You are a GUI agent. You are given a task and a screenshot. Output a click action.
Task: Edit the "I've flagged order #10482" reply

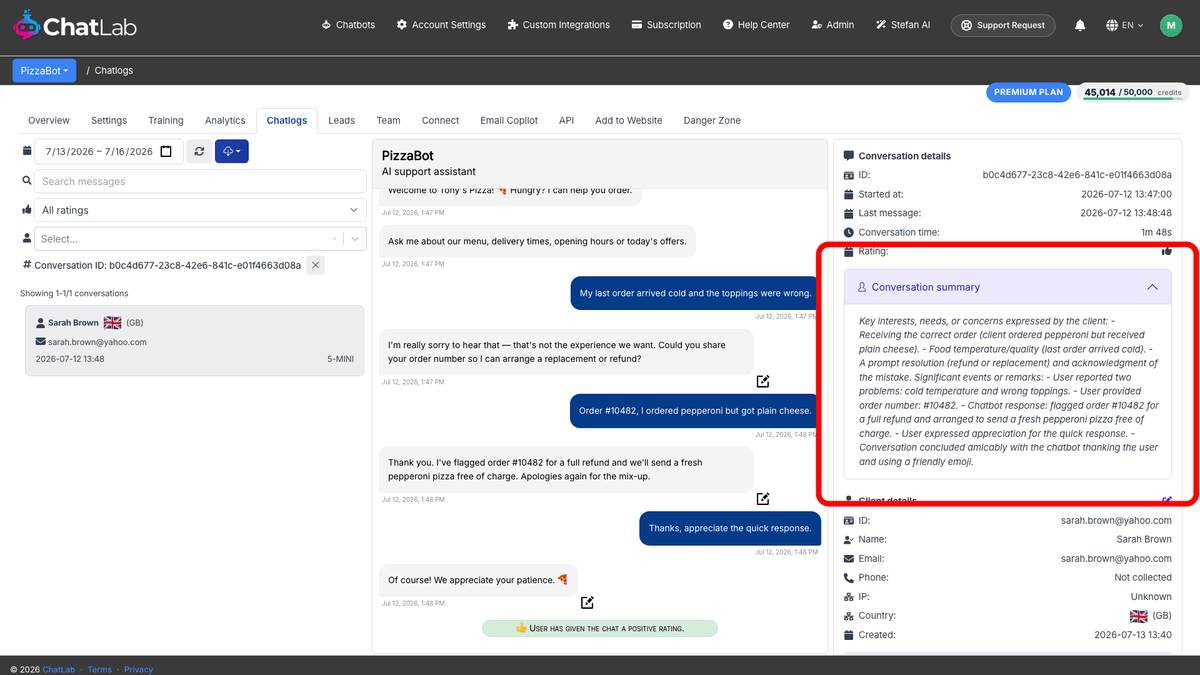(763, 498)
